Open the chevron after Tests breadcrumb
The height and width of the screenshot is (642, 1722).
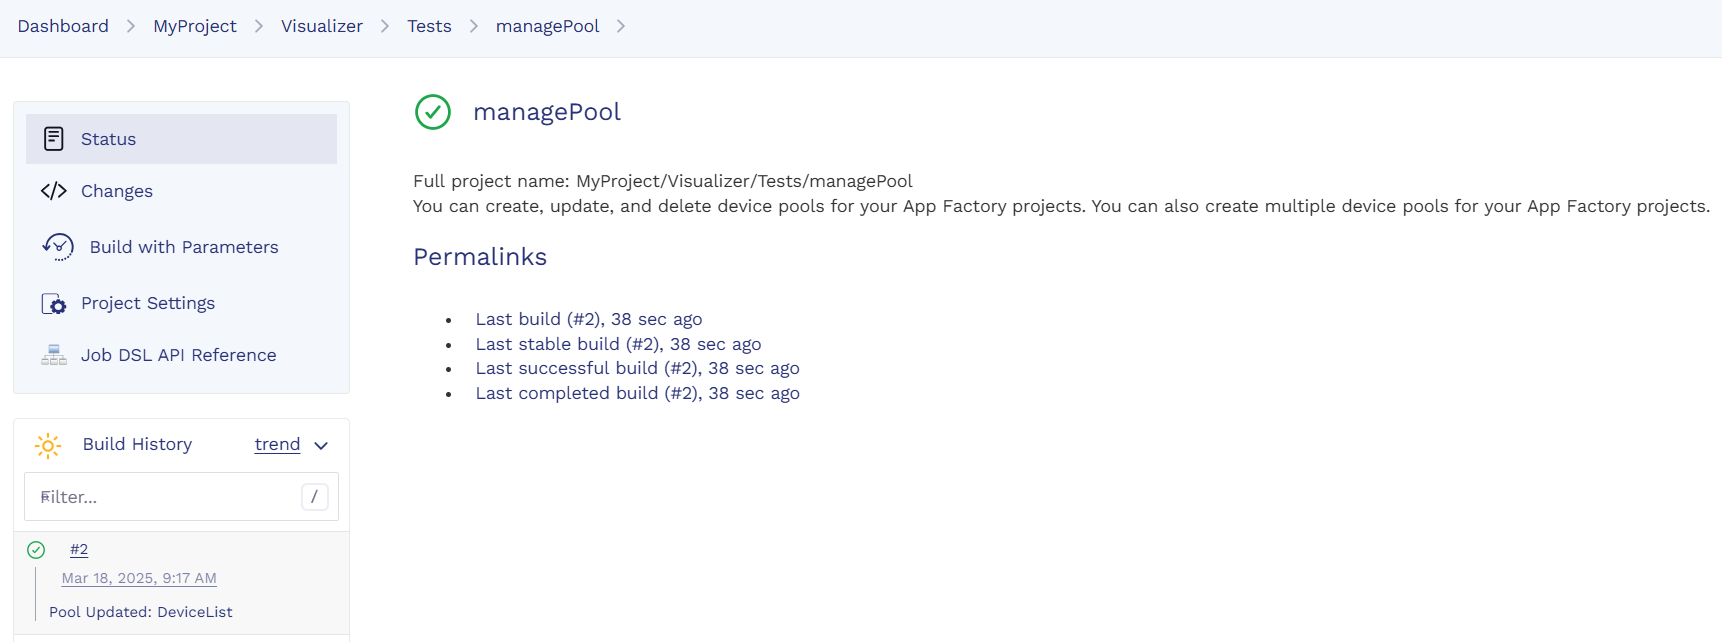coord(474,26)
